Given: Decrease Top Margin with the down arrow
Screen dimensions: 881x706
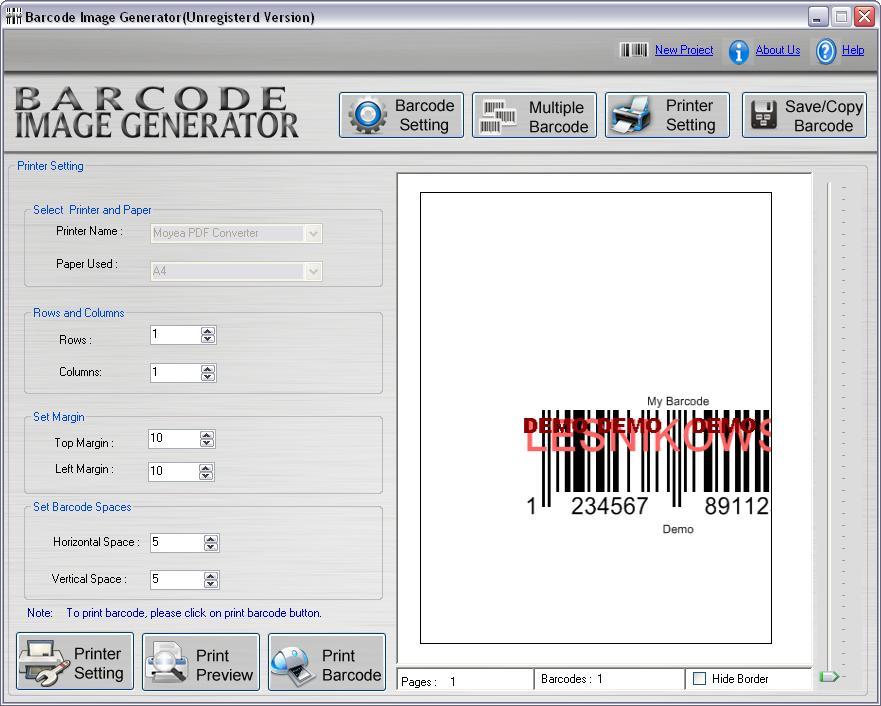Looking at the screenshot, I should (208, 443).
